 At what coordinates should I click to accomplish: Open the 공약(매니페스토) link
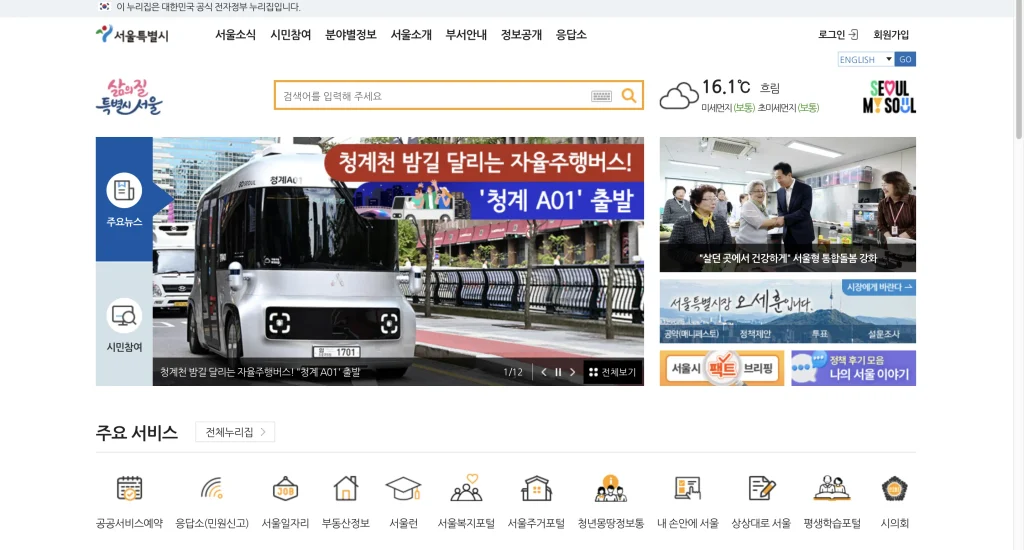(x=691, y=334)
